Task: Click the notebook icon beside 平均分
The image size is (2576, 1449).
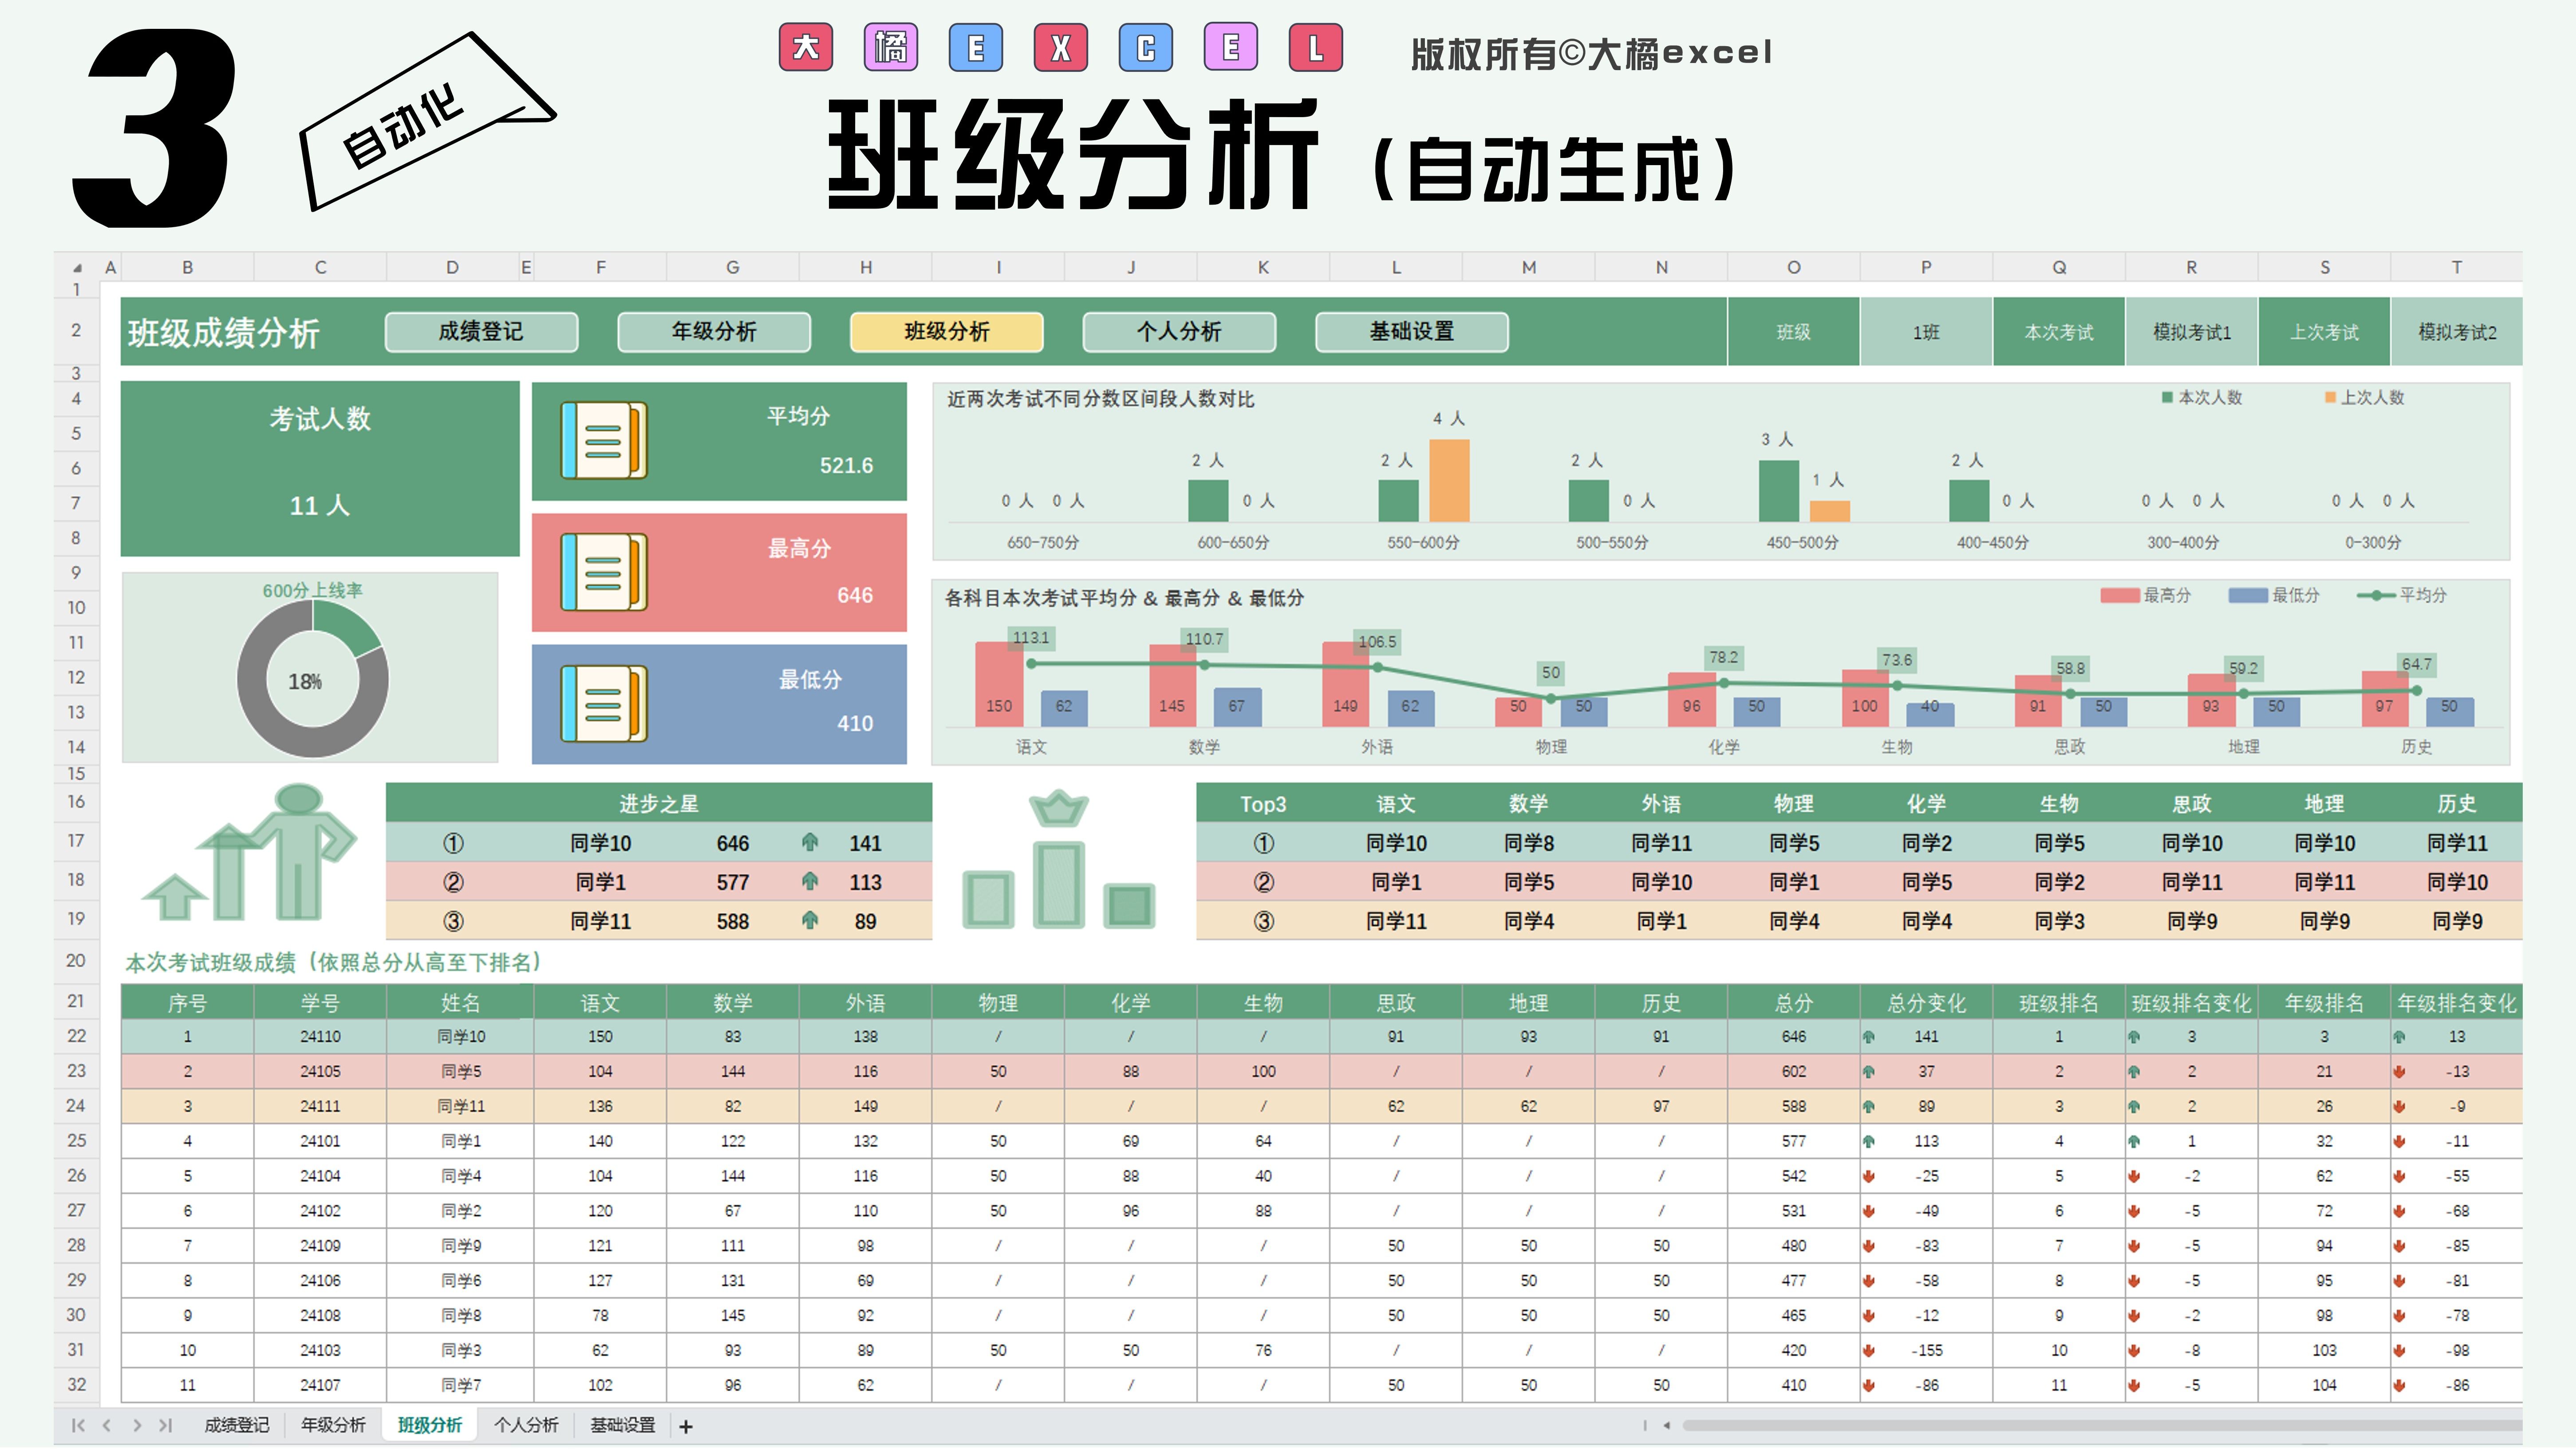Action: click(x=604, y=440)
